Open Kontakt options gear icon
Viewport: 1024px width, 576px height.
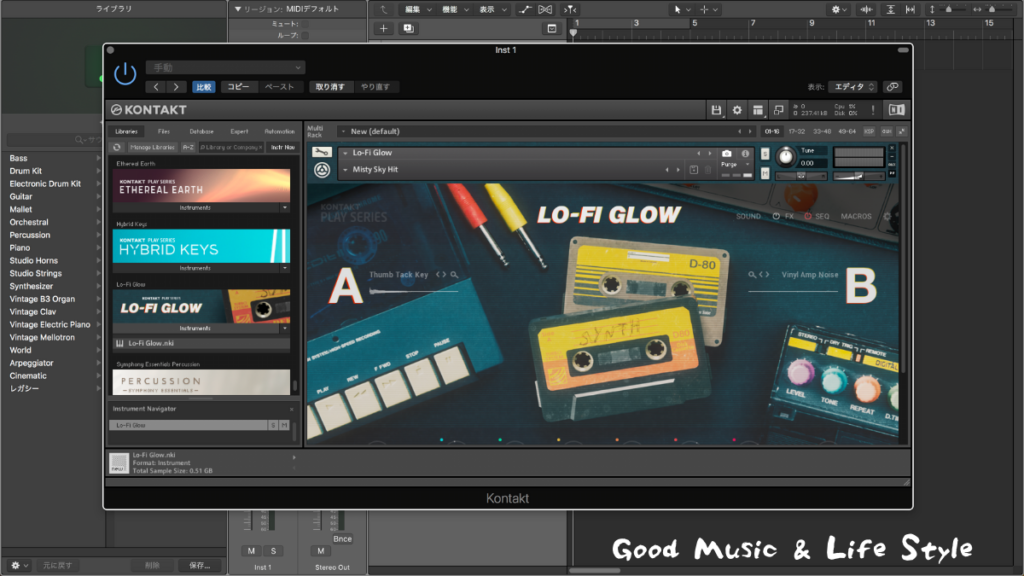pyautogui.click(x=737, y=110)
